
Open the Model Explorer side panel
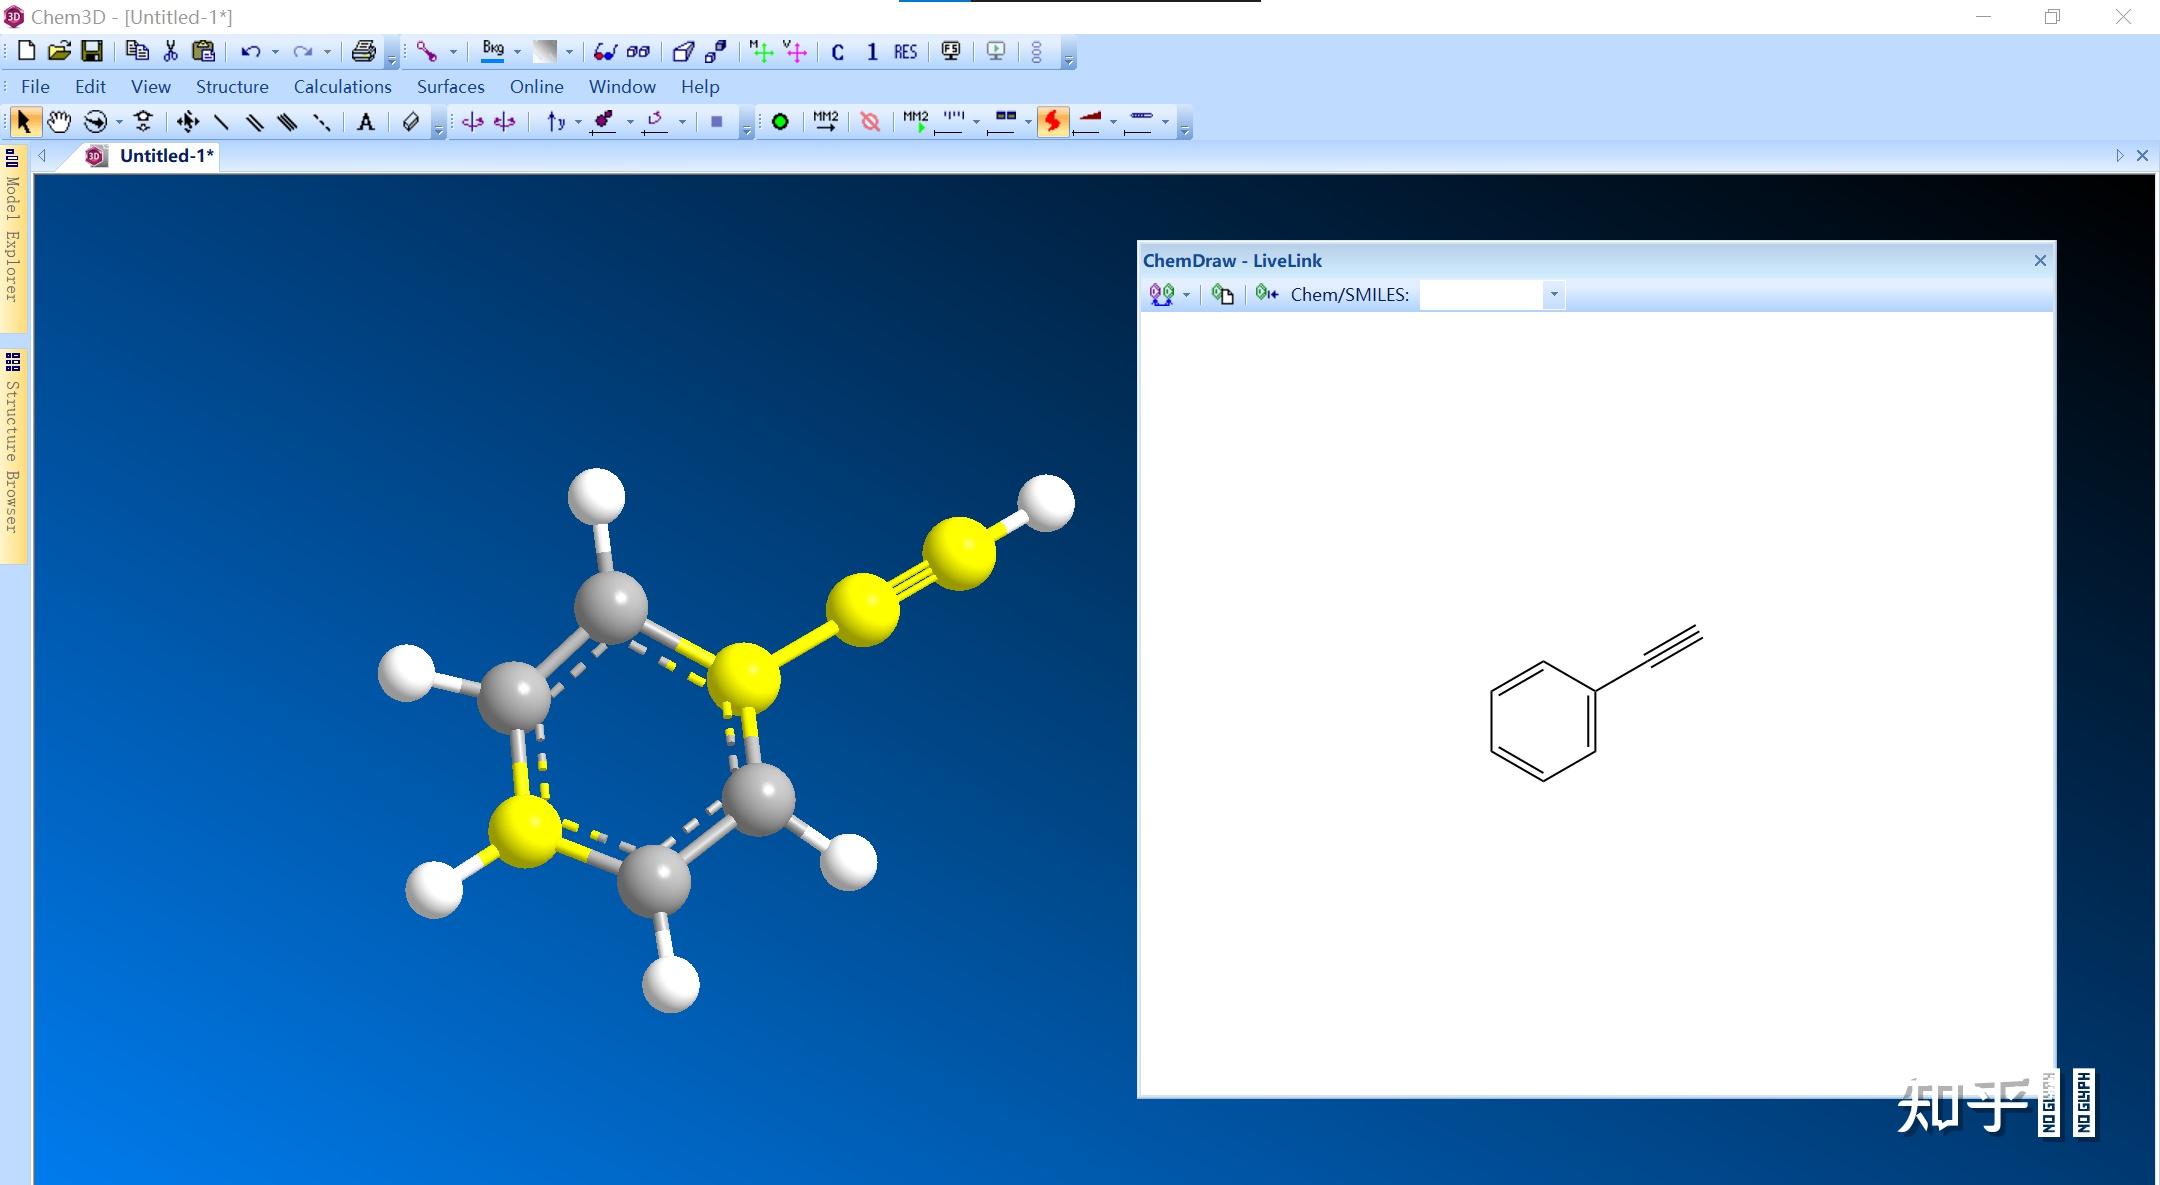(12, 238)
